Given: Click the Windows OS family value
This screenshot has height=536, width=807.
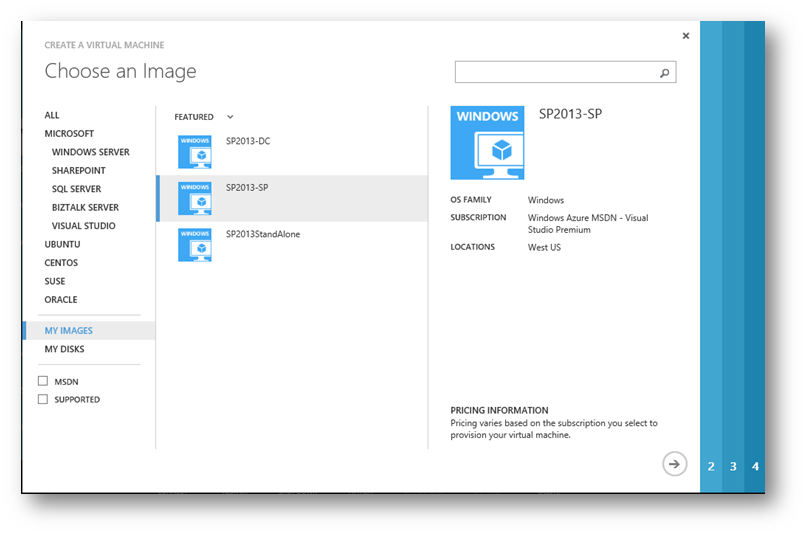Looking at the screenshot, I should tap(546, 200).
